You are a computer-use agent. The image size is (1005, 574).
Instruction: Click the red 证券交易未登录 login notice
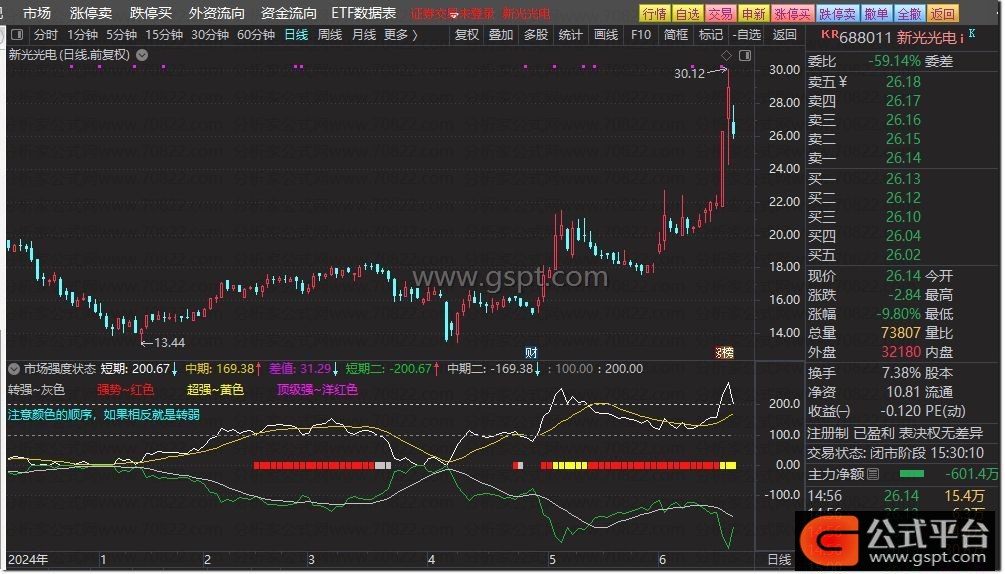click(x=453, y=13)
